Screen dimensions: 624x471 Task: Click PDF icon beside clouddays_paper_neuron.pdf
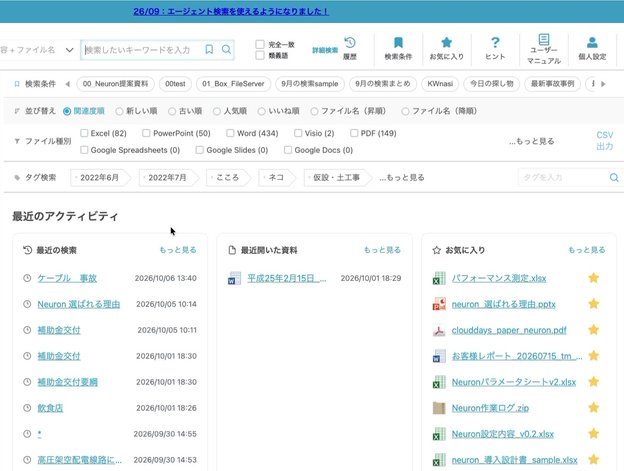(439, 330)
